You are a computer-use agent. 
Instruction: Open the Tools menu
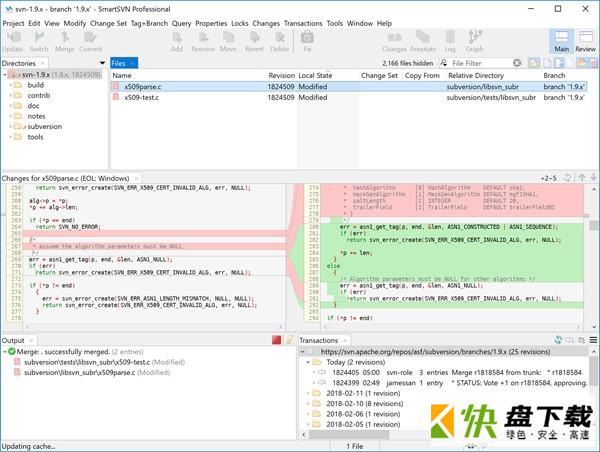click(334, 23)
